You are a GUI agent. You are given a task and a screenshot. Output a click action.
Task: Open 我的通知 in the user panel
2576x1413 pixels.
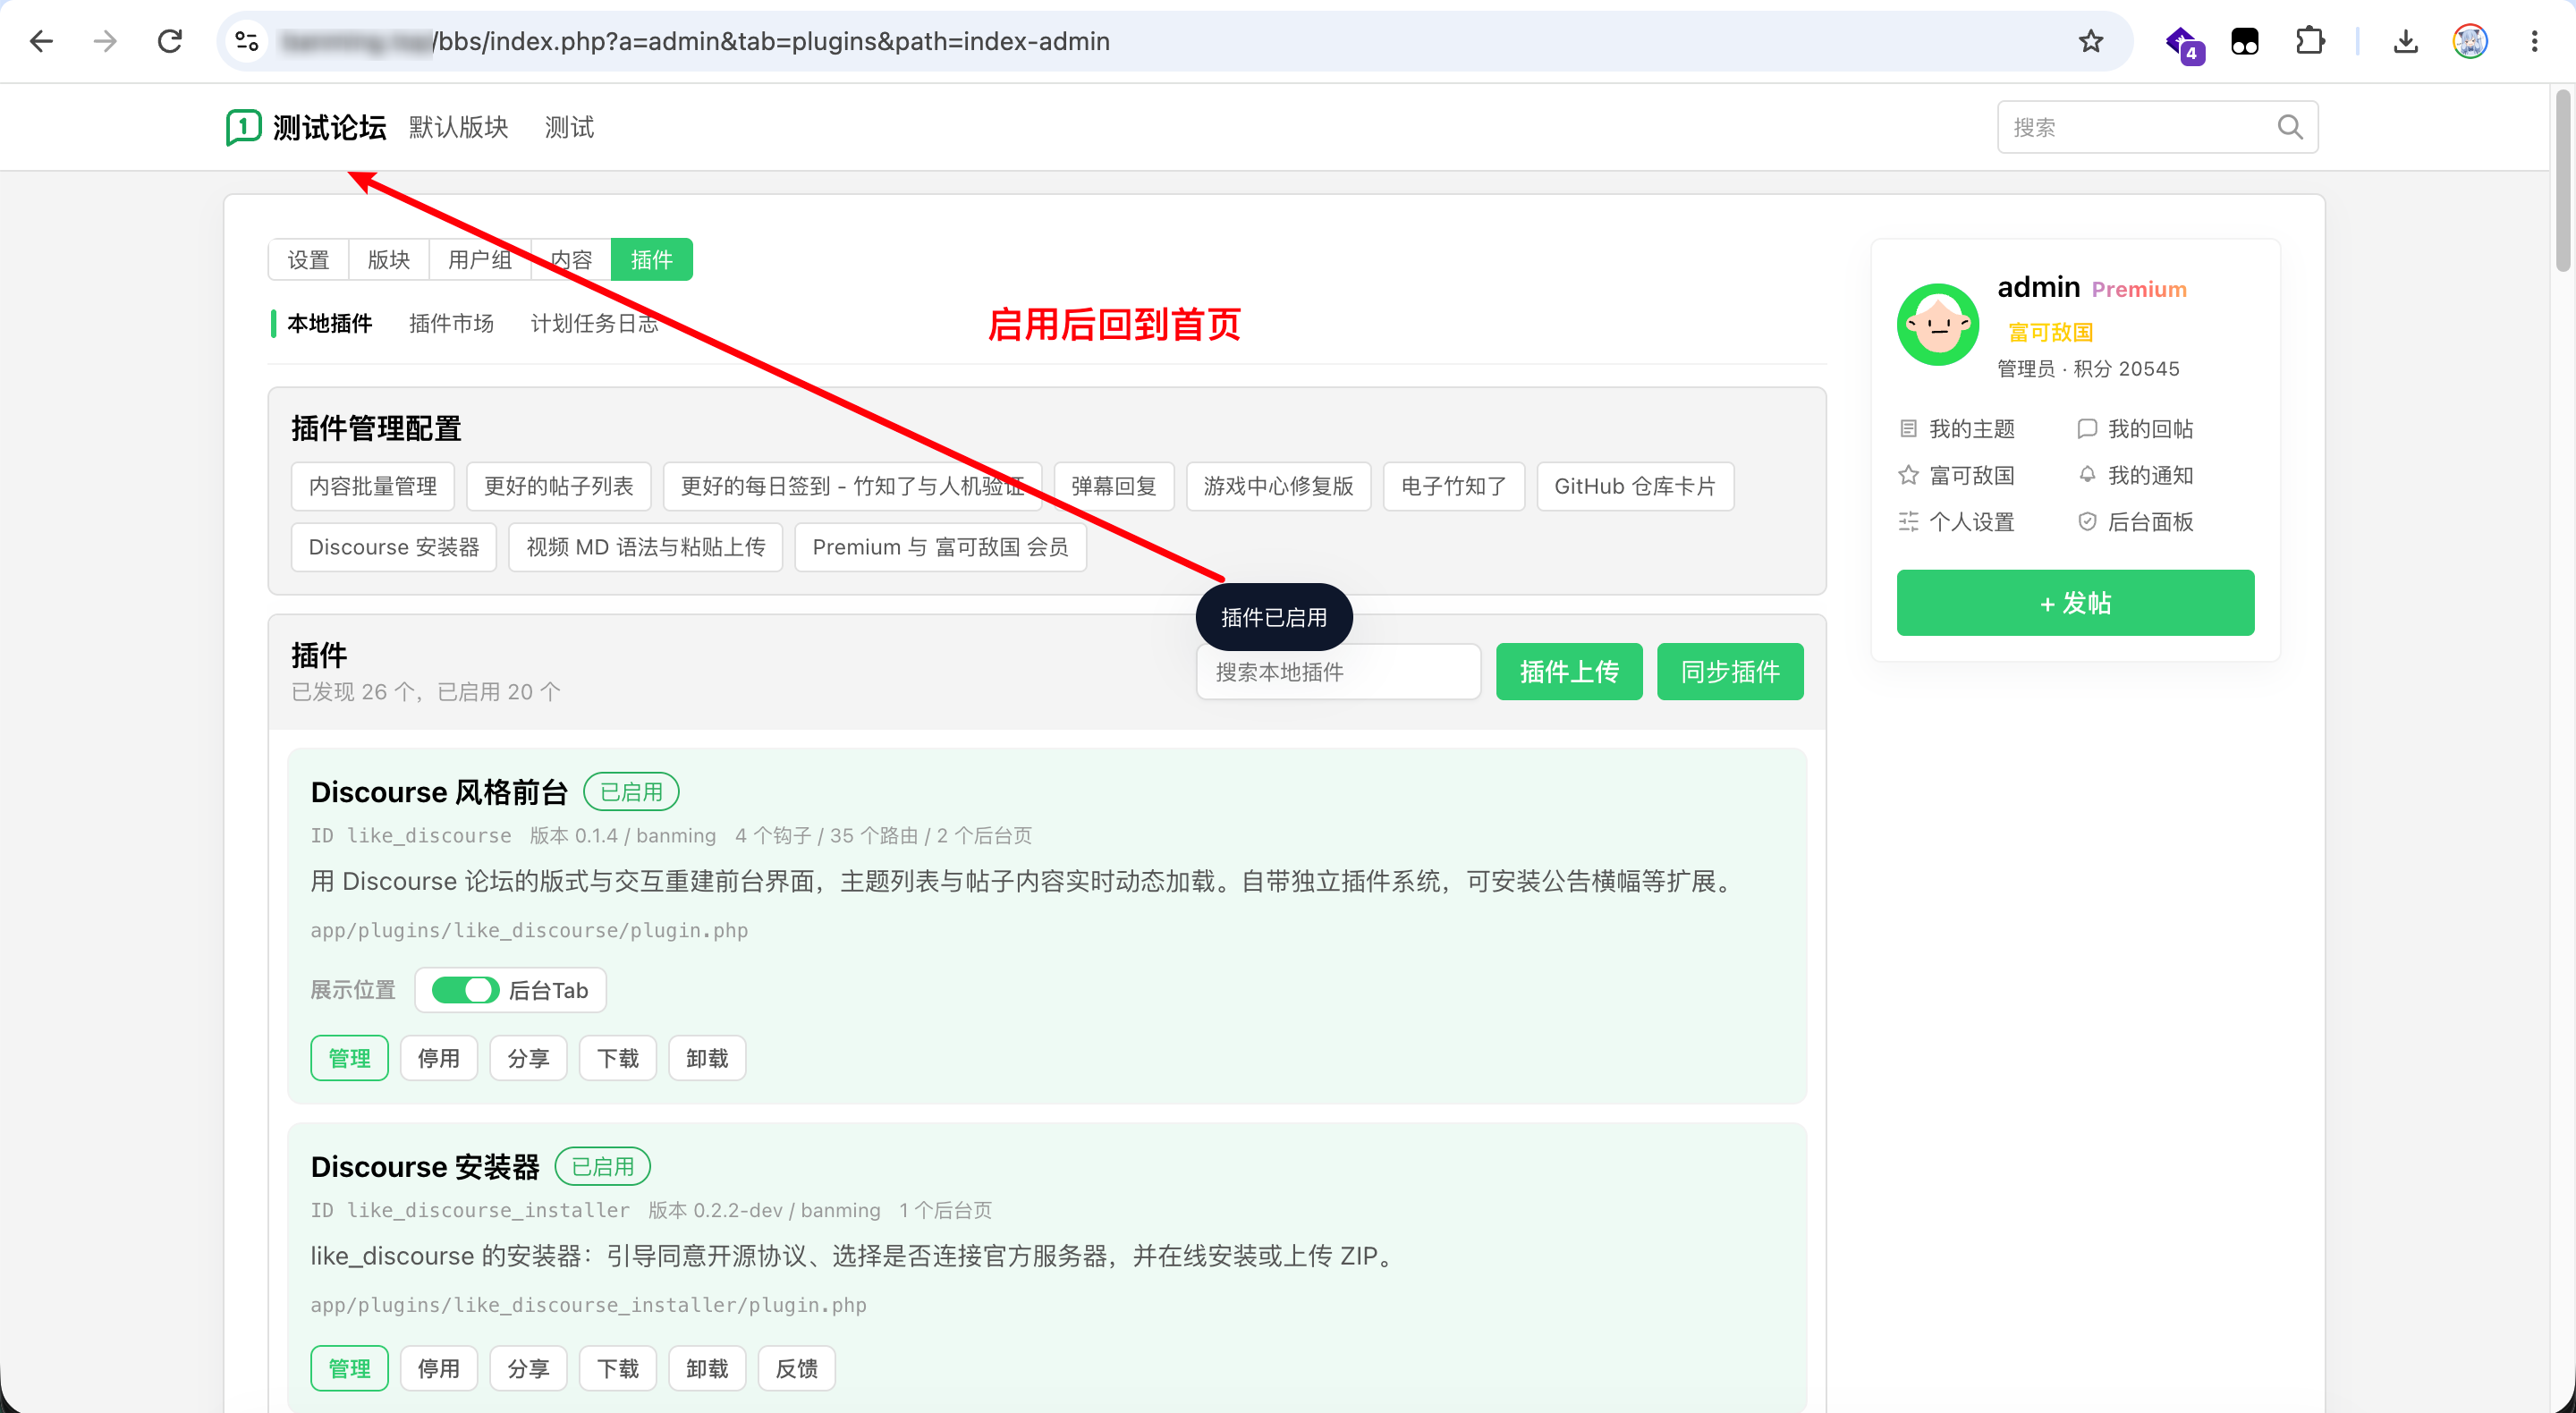pyautogui.click(x=2135, y=475)
